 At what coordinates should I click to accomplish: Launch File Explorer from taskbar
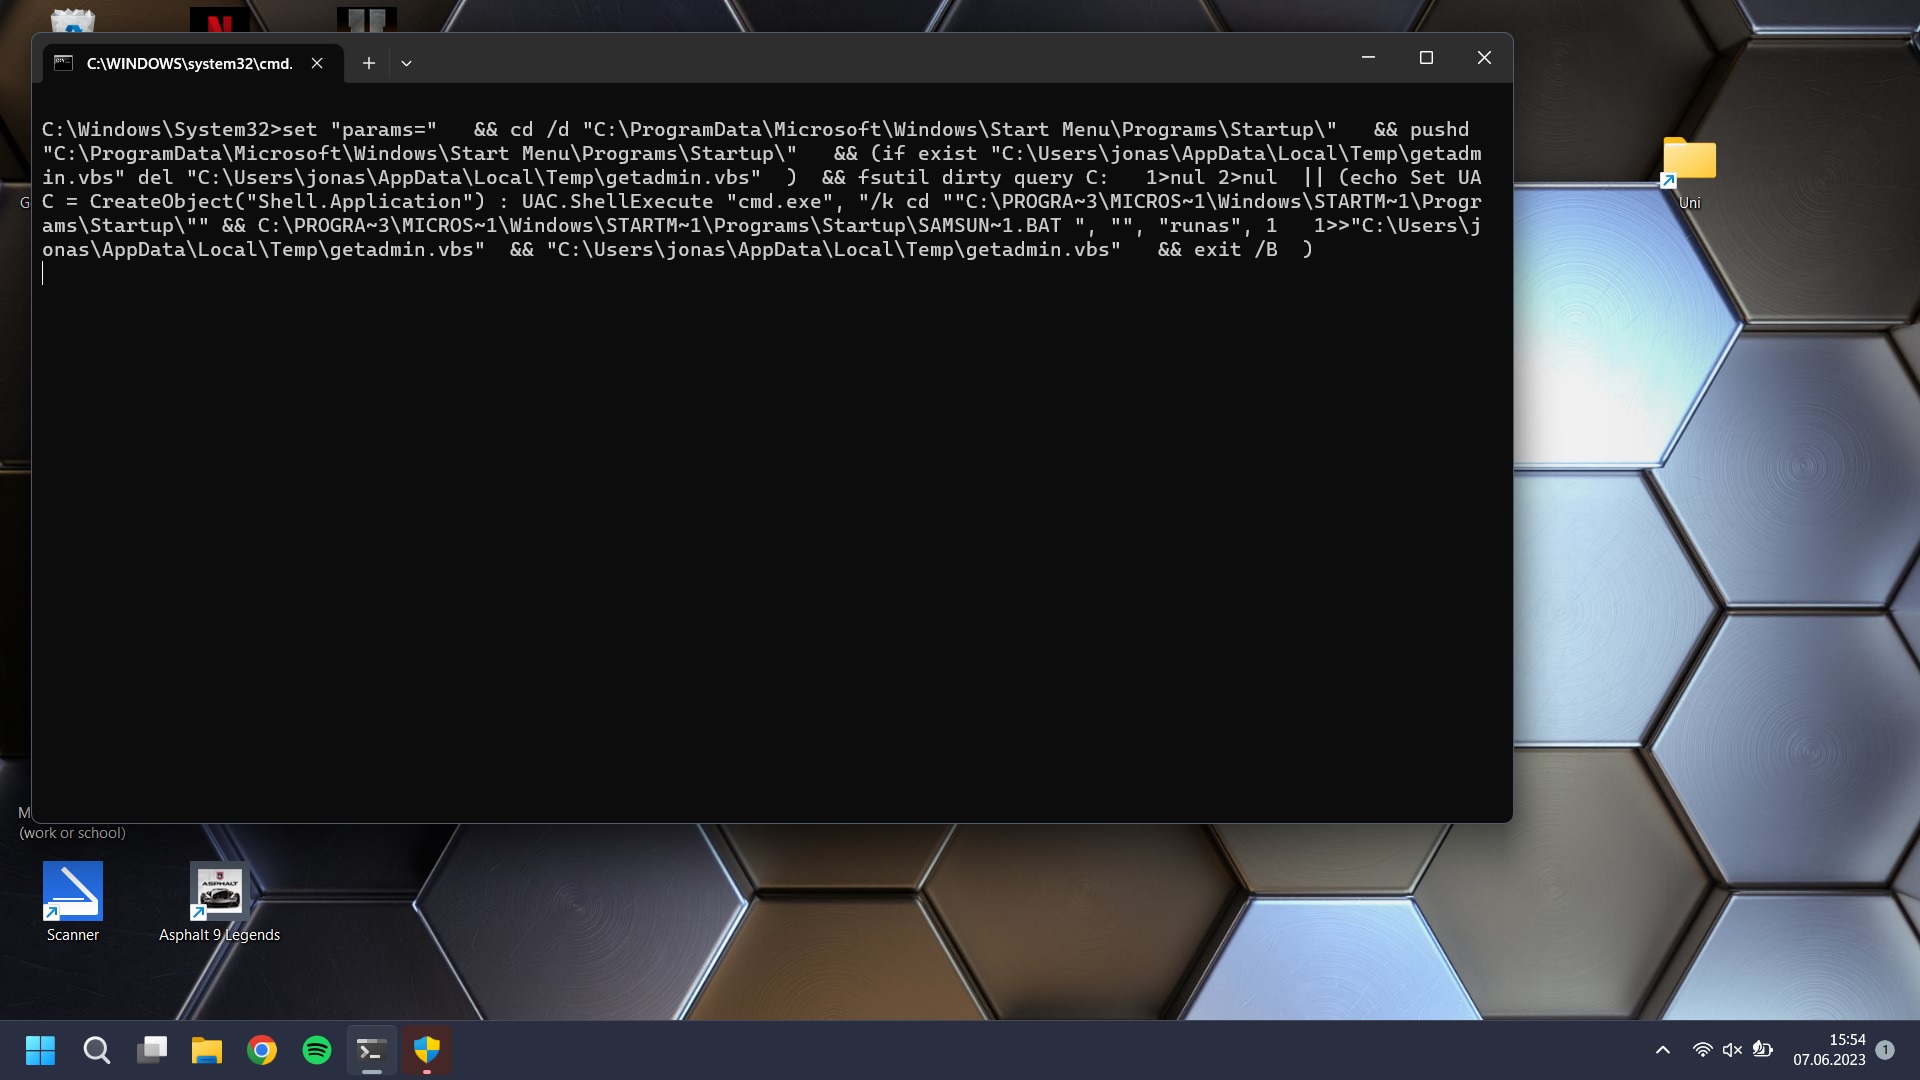coord(207,1050)
